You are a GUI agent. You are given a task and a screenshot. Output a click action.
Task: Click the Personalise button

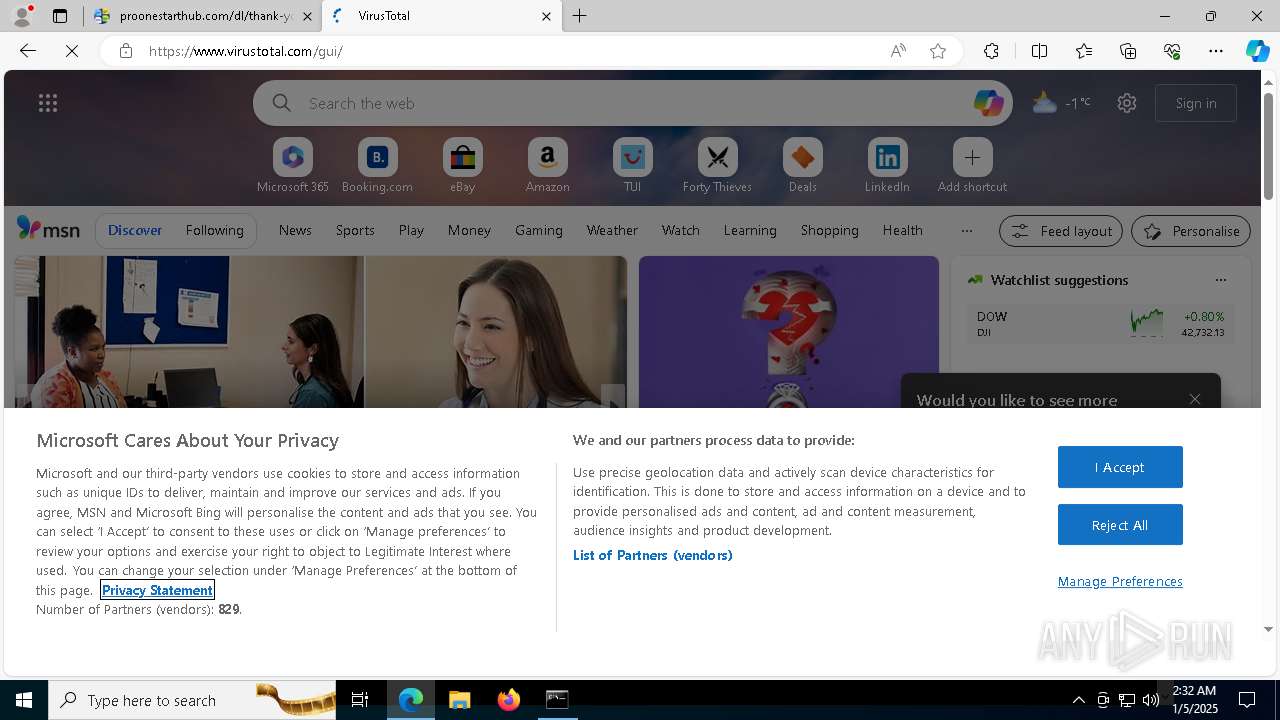(1191, 231)
